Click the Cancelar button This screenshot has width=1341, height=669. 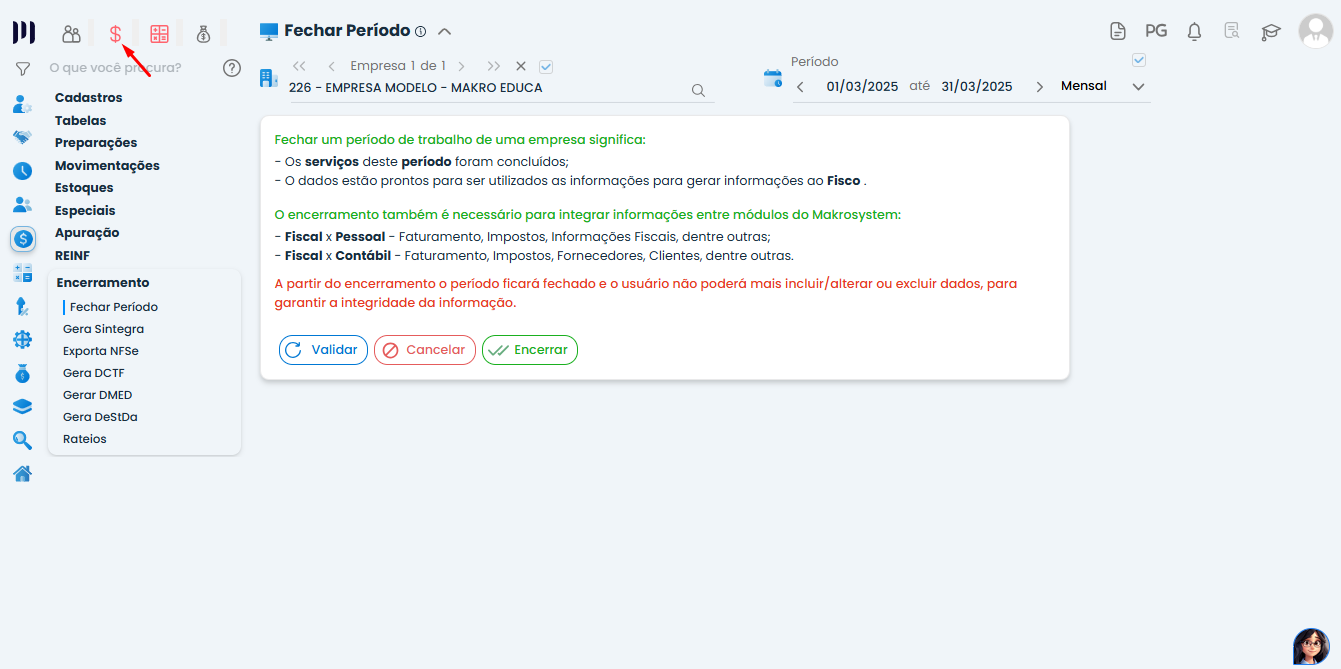[x=425, y=350]
